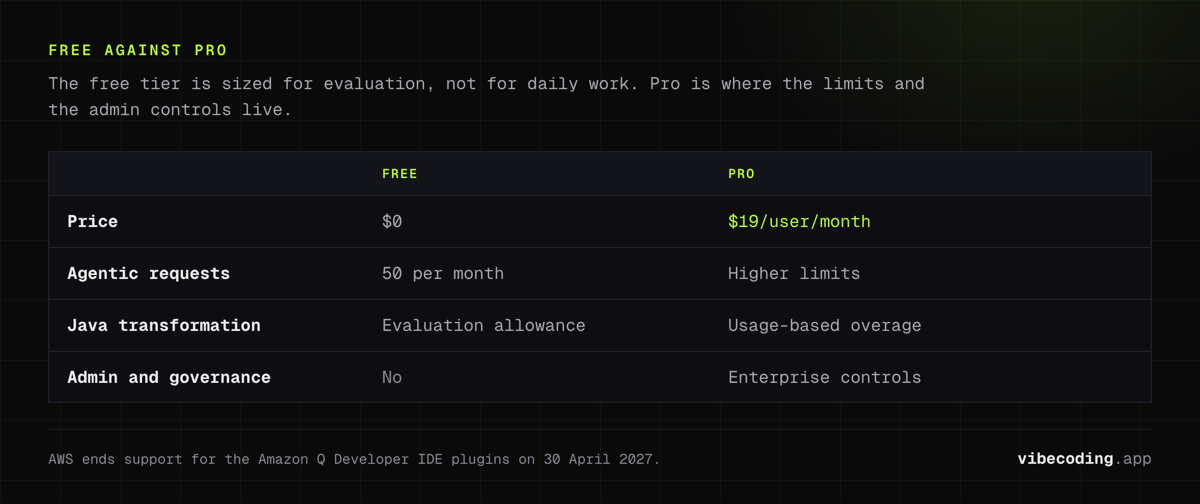Viewport: 1200px width, 504px height.
Task: Click the "Agentic requests" row label
Action: 148,273
